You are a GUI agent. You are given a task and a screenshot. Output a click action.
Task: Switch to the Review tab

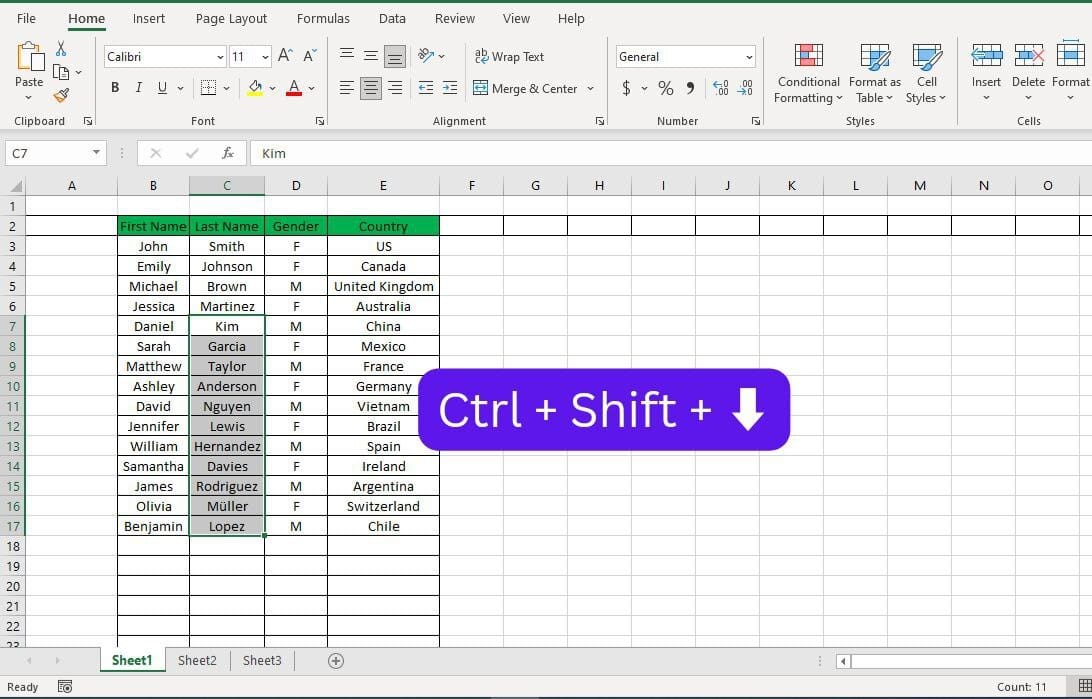click(455, 19)
